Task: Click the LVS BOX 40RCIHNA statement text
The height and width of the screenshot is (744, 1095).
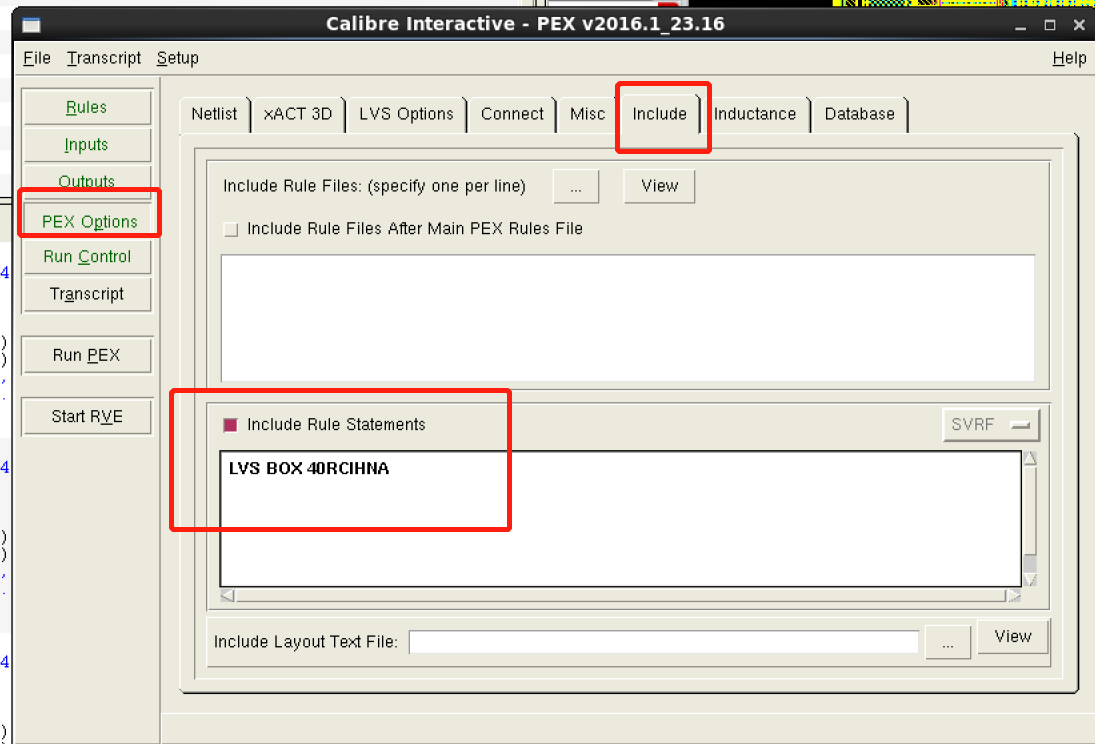Action: pos(309,469)
